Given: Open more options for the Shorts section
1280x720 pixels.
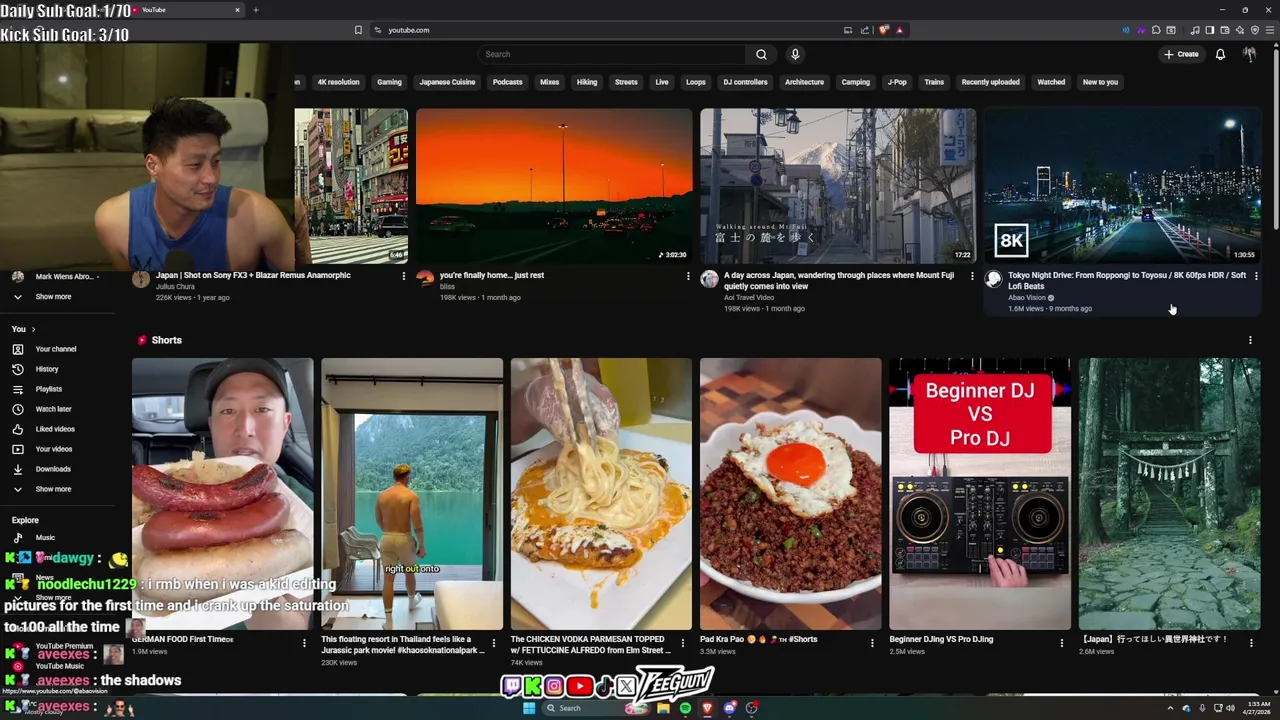Looking at the screenshot, I should (x=1250, y=340).
